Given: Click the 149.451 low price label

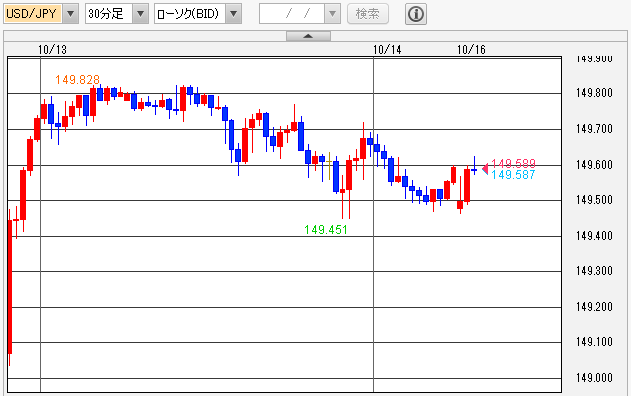Looking at the screenshot, I should (x=326, y=230).
